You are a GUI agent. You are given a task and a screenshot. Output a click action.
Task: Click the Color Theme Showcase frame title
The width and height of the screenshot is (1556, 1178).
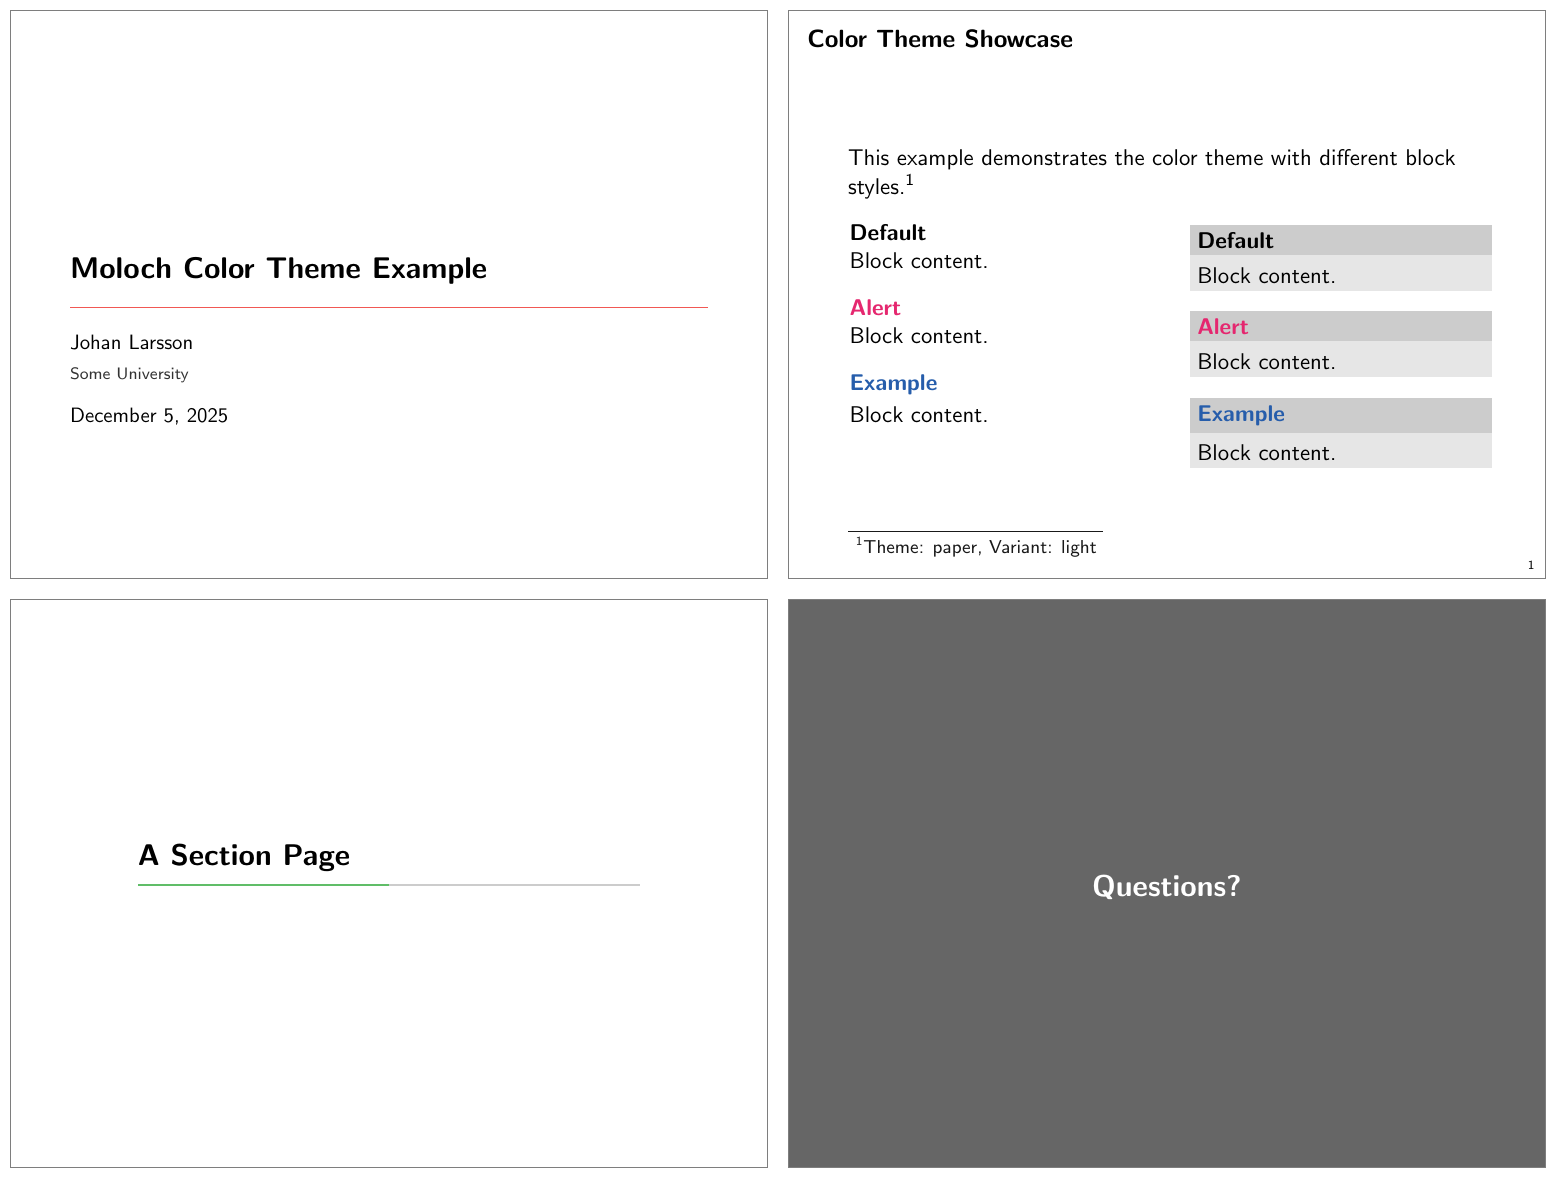[x=939, y=39]
